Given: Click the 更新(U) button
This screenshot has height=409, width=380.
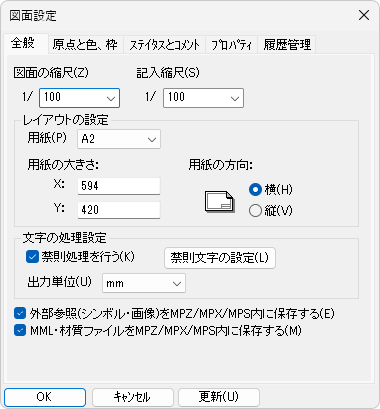Looking at the screenshot, I should pyautogui.click(x=219, y=397).
